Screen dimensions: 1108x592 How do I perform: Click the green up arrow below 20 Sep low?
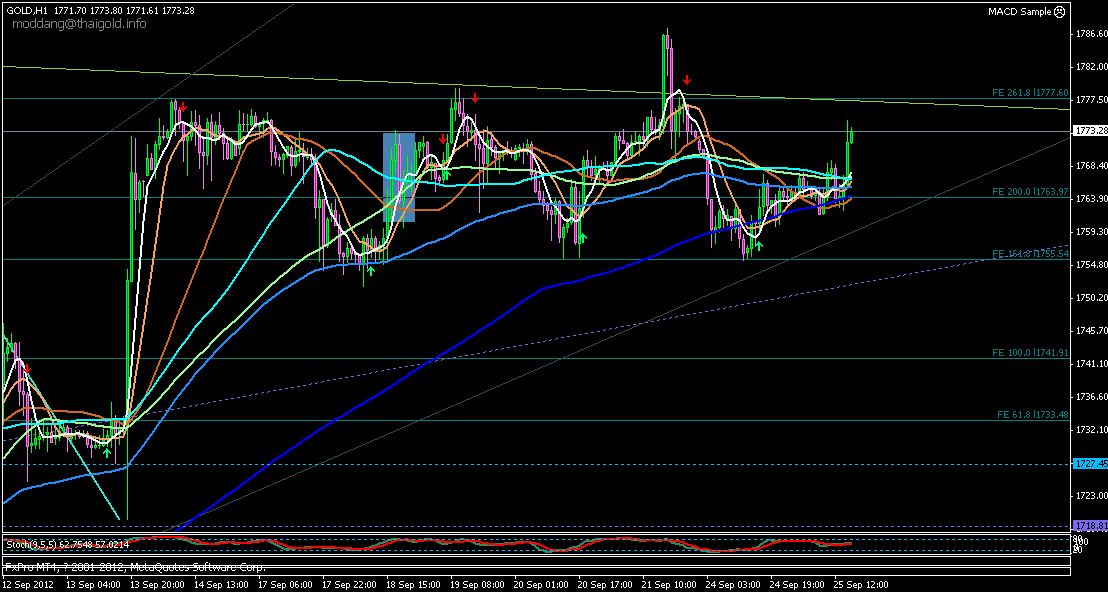click(x=581, y=237)
